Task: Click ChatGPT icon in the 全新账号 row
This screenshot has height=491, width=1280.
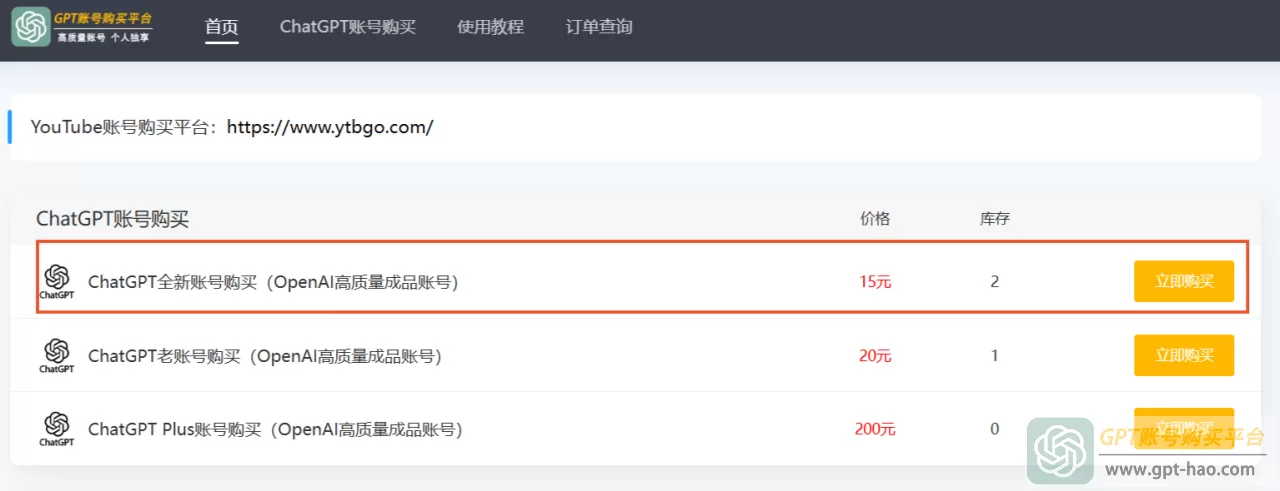Action: (x=57, y=282)
